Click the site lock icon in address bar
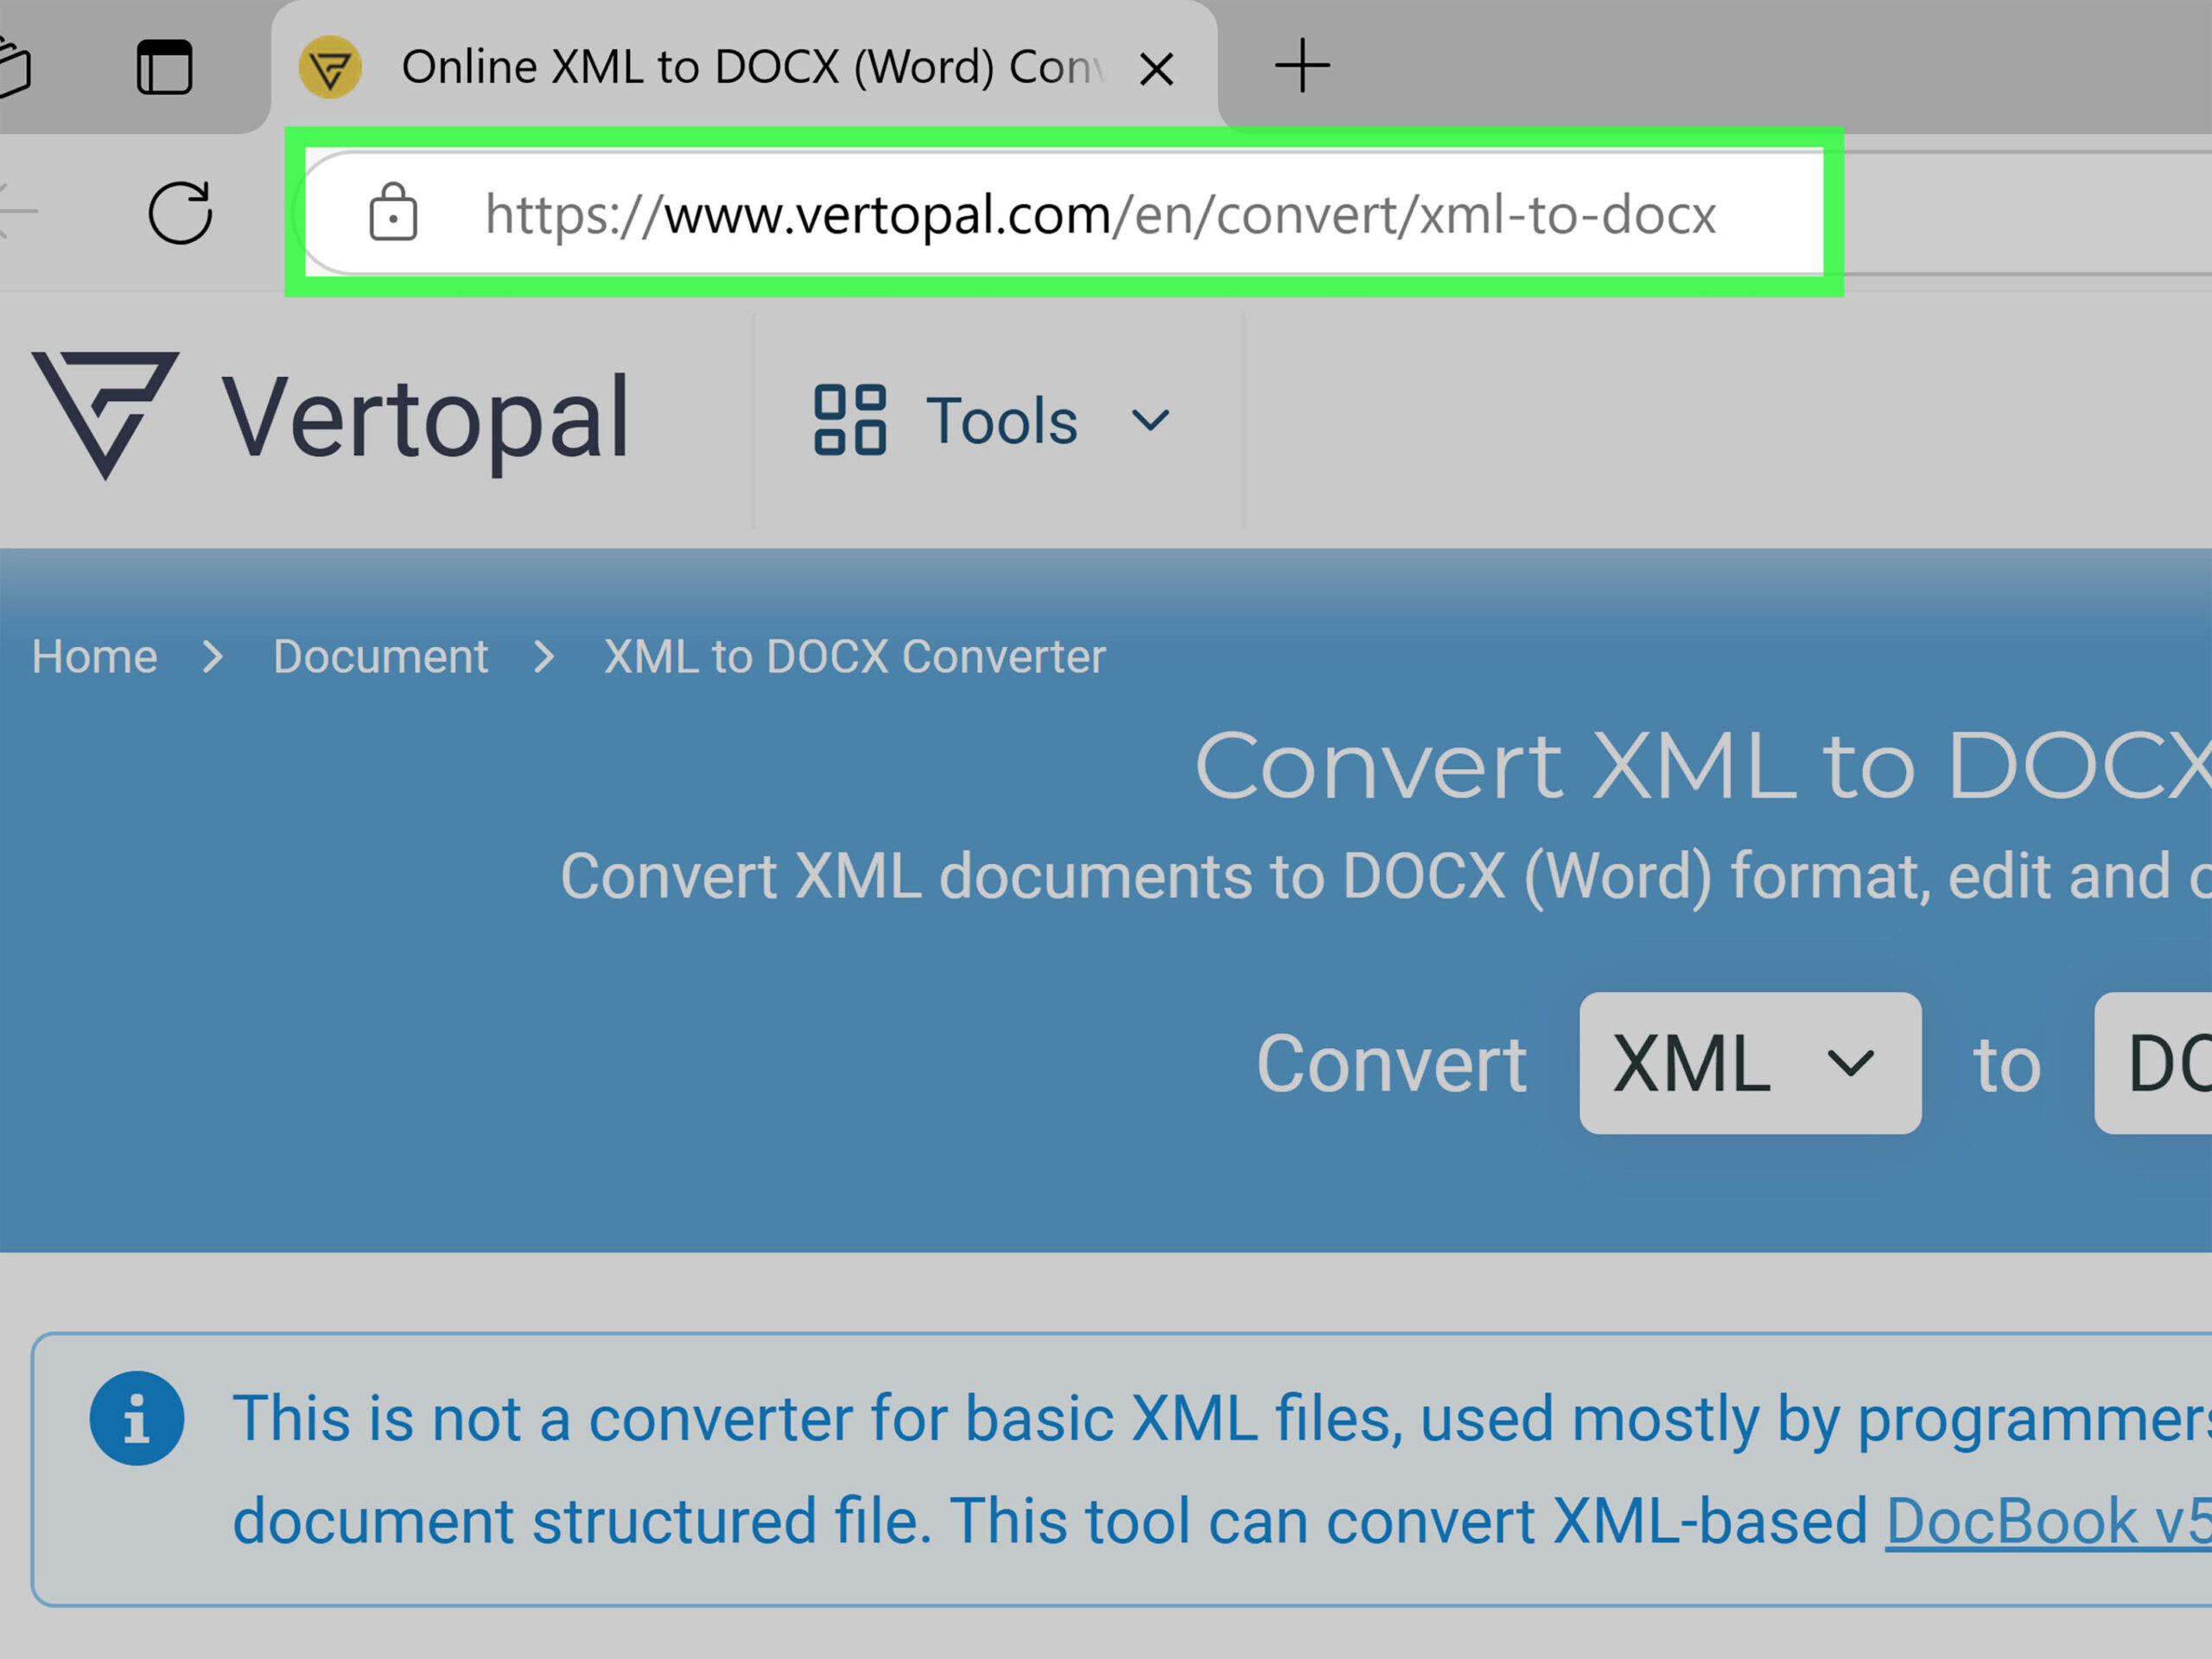Image resolution: width=2212 pixels, height=1659 pixels. tap(393, 212)
